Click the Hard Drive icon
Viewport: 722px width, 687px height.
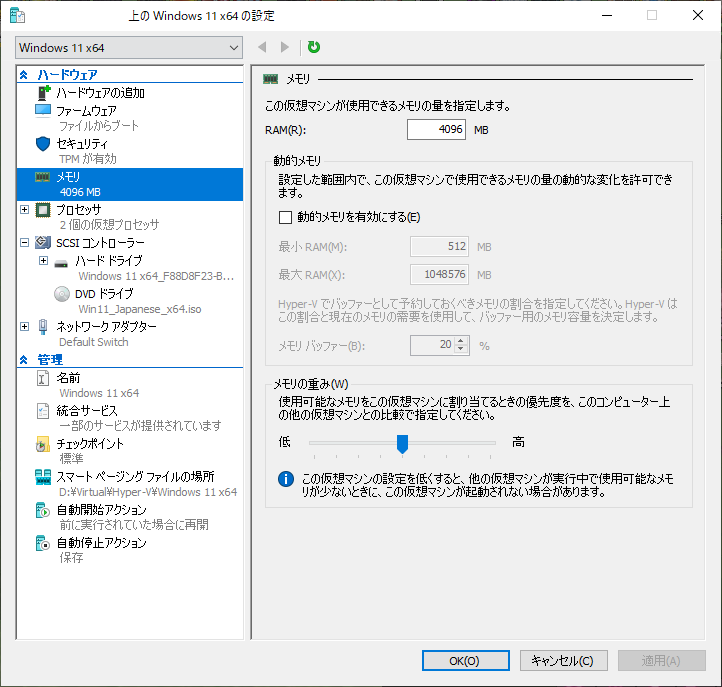61,264
